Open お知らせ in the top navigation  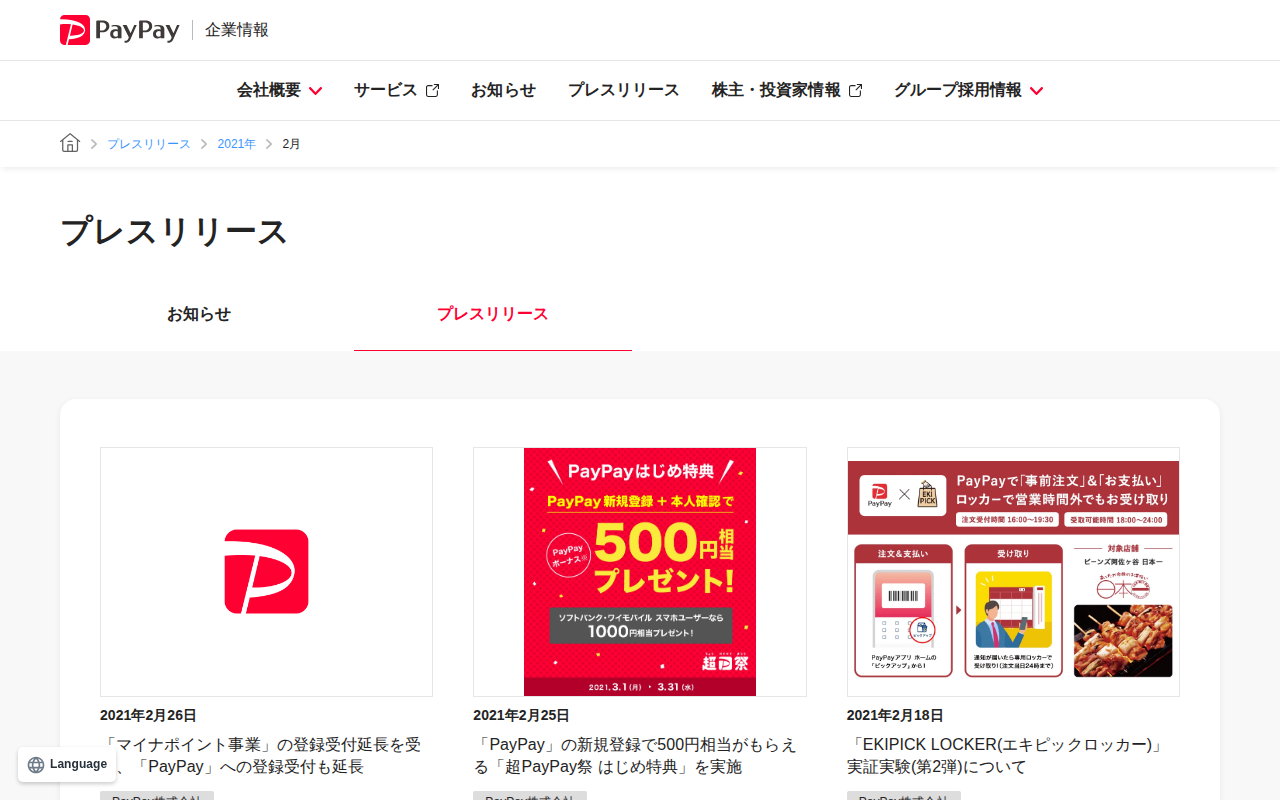(503, 90)
